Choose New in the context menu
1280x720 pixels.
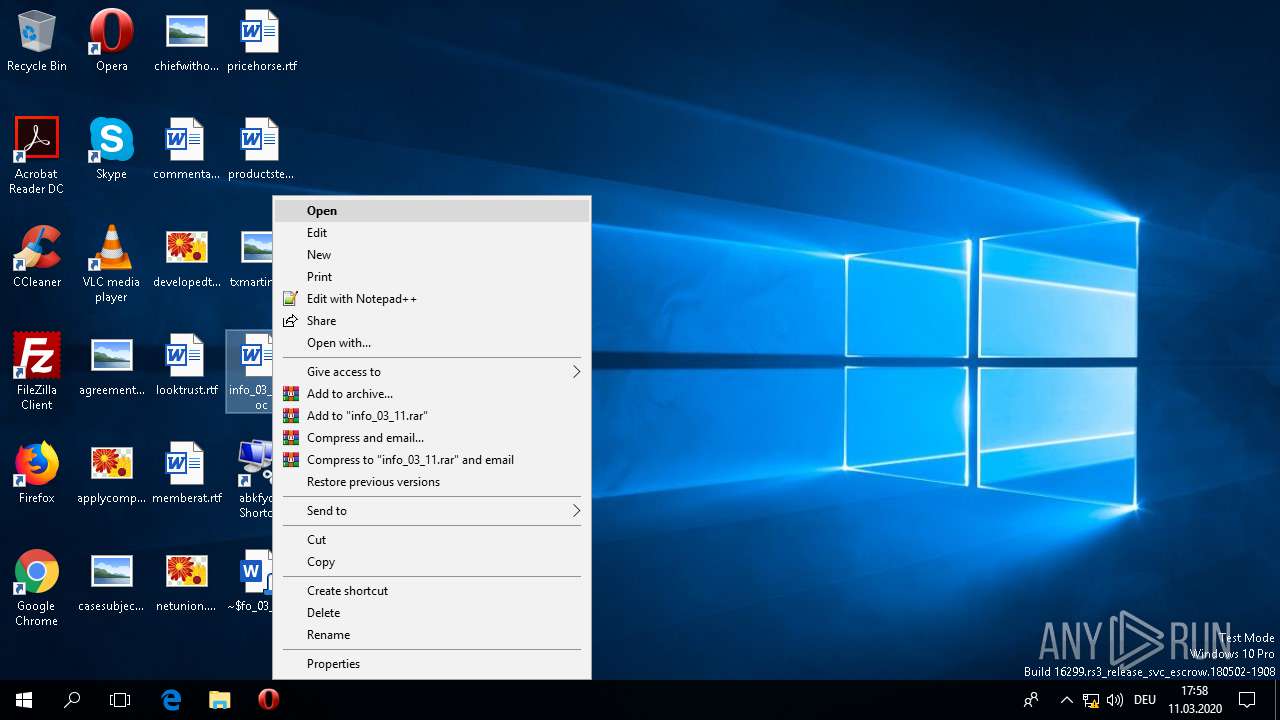pos(432,255)
